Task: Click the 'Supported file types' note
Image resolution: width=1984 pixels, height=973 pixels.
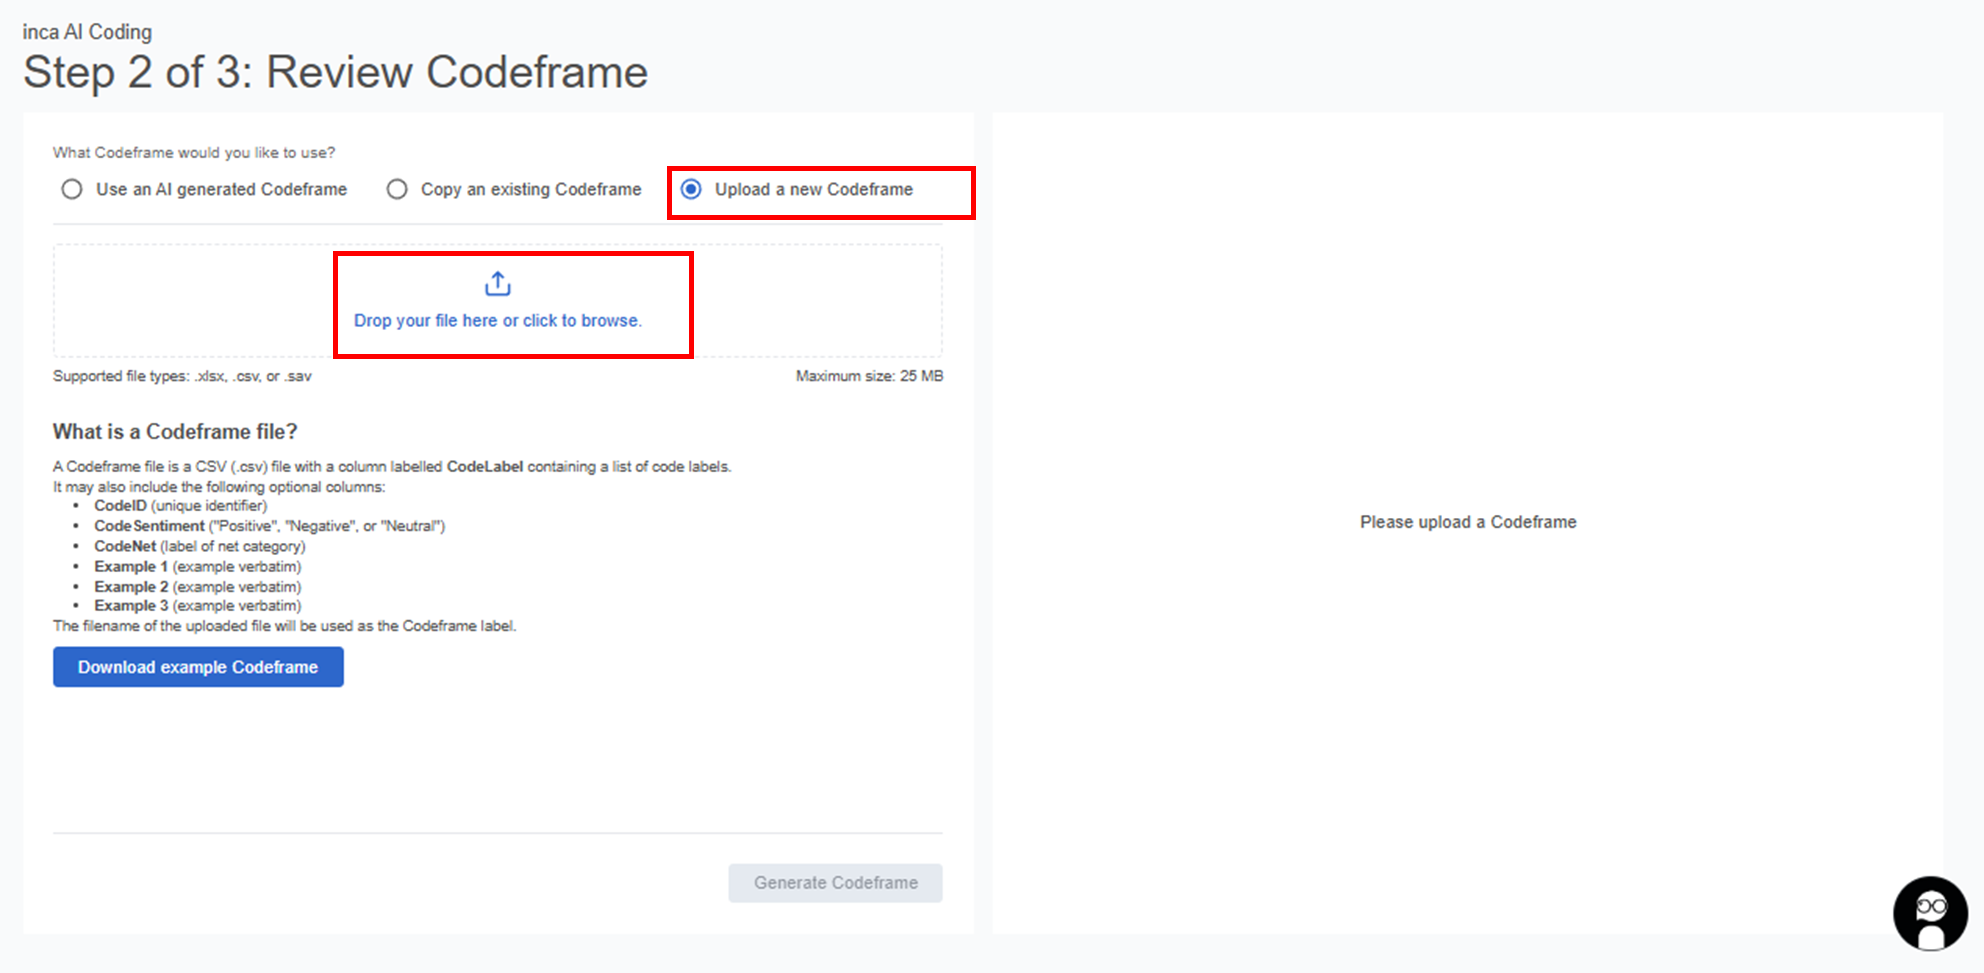Action: click(182, 376)
